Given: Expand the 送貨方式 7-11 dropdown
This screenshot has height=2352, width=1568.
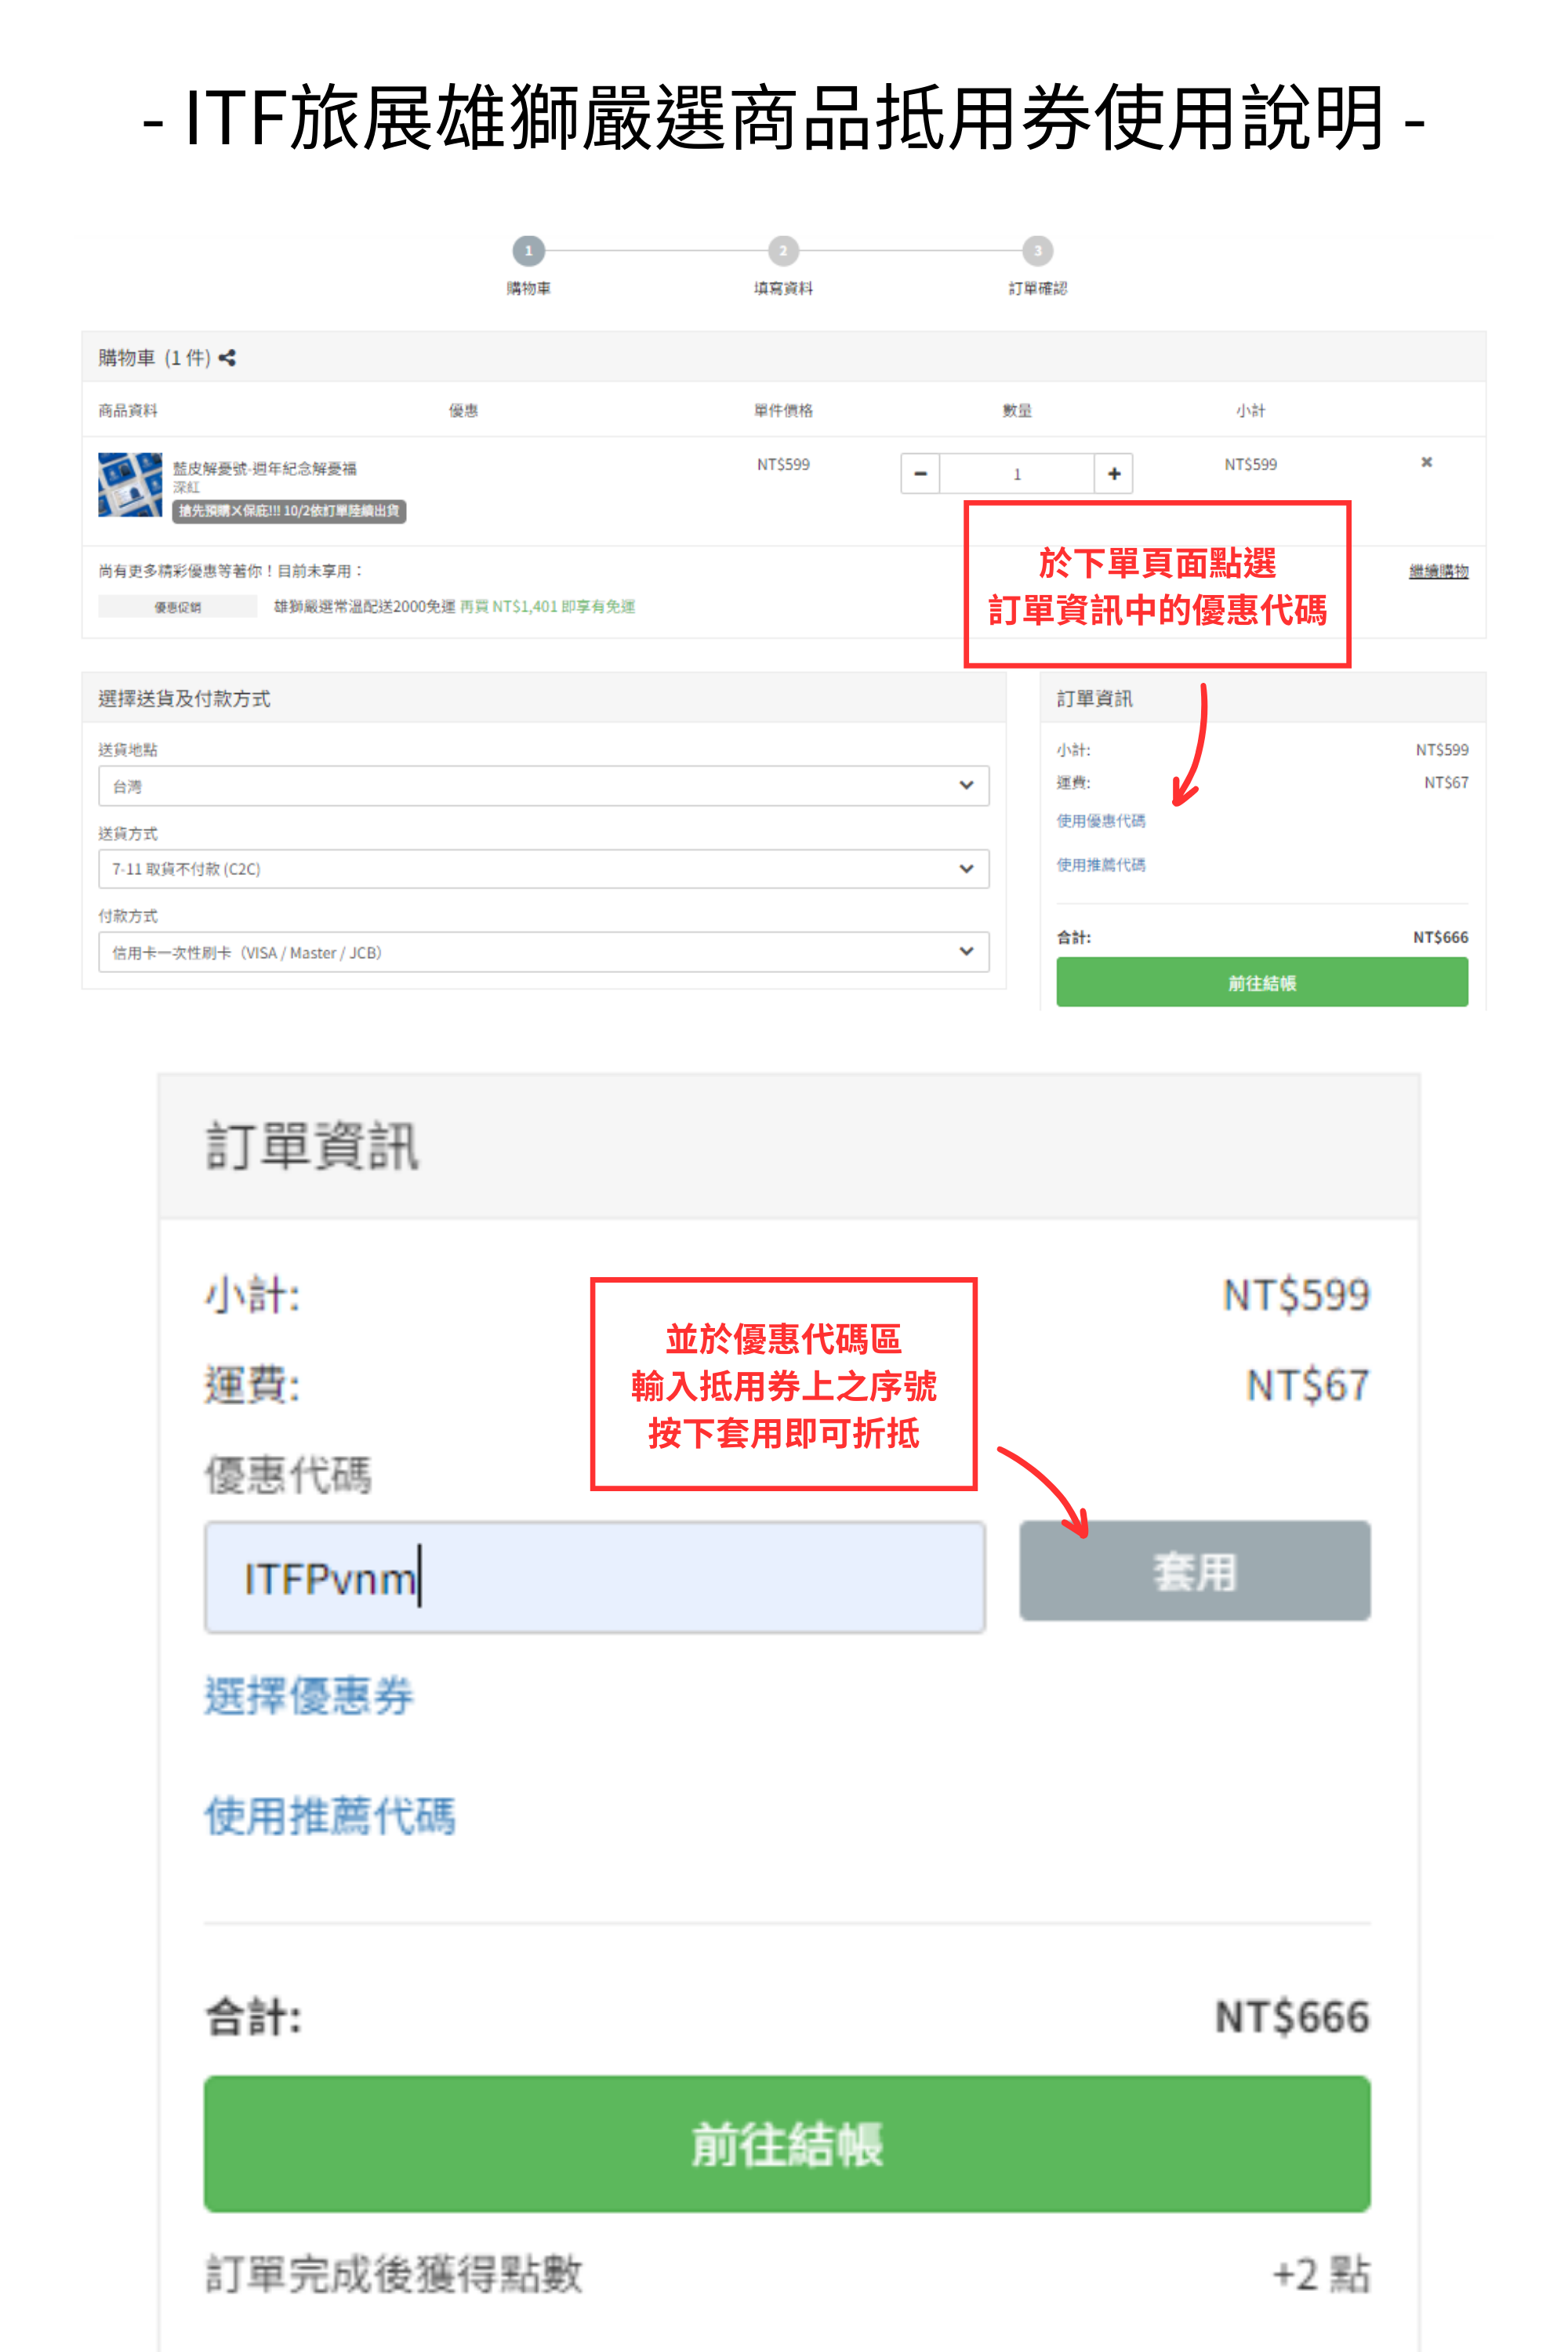Looking at the screenshot, I should pos(544,869).
